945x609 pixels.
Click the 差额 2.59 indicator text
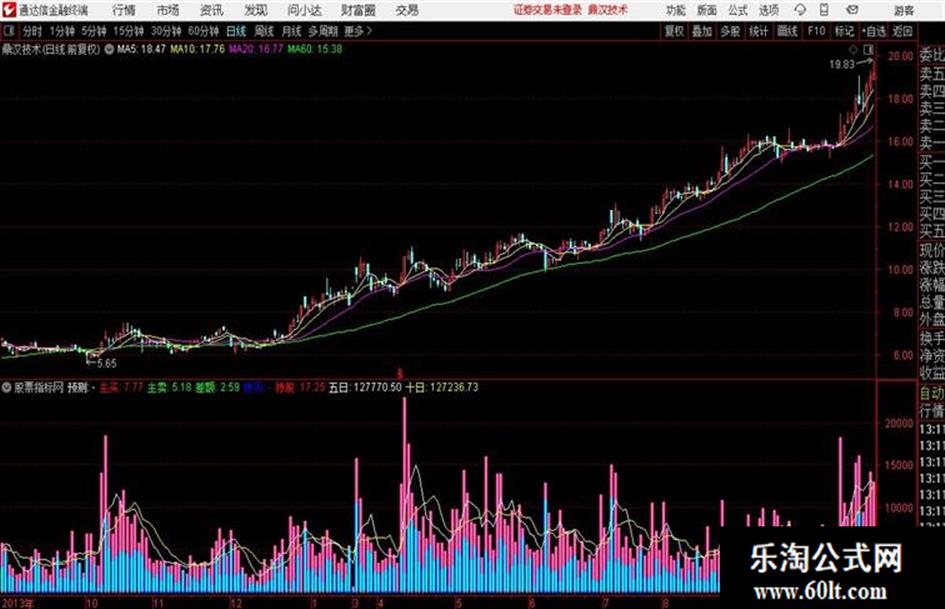217,387
